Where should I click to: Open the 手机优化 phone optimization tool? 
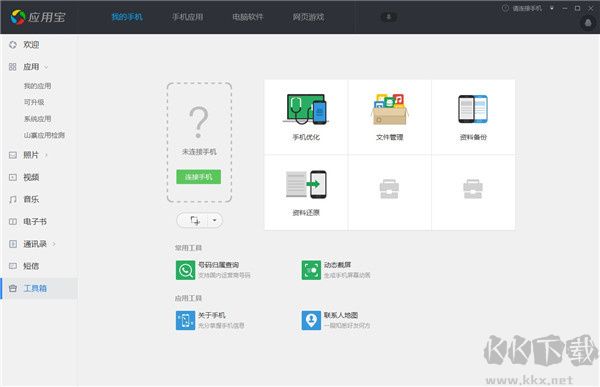306,117
